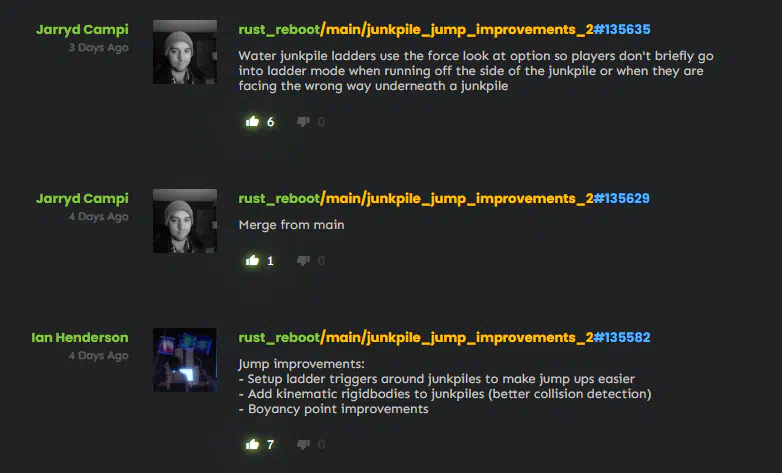Like commit #135635 with thumbs up
This screenshot has height=473, width=782.
[252, 121]
